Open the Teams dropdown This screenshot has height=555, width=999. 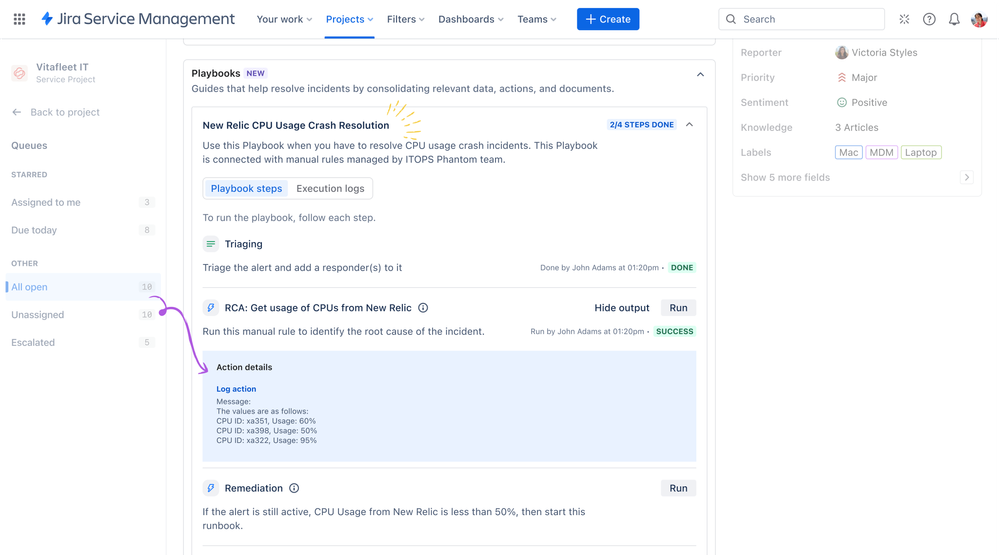(x=536, y=19)
